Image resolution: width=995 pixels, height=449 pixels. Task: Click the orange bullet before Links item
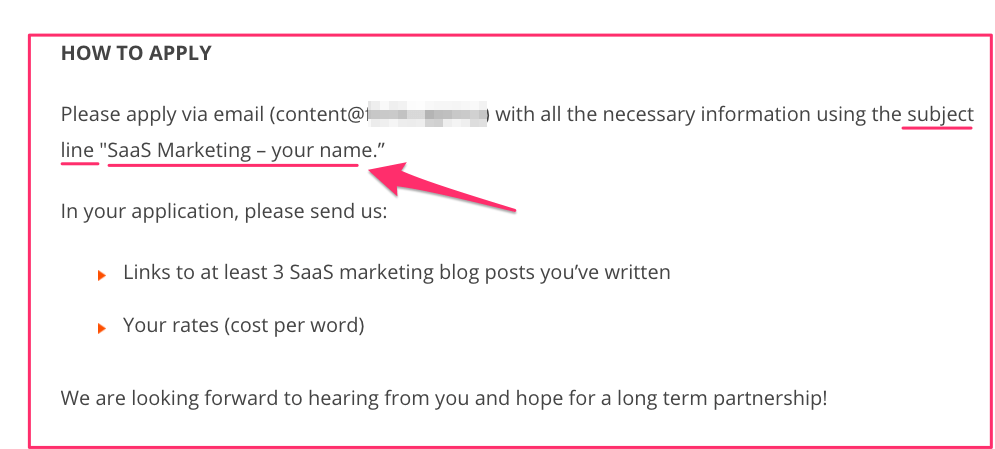(x=102, y=275)
